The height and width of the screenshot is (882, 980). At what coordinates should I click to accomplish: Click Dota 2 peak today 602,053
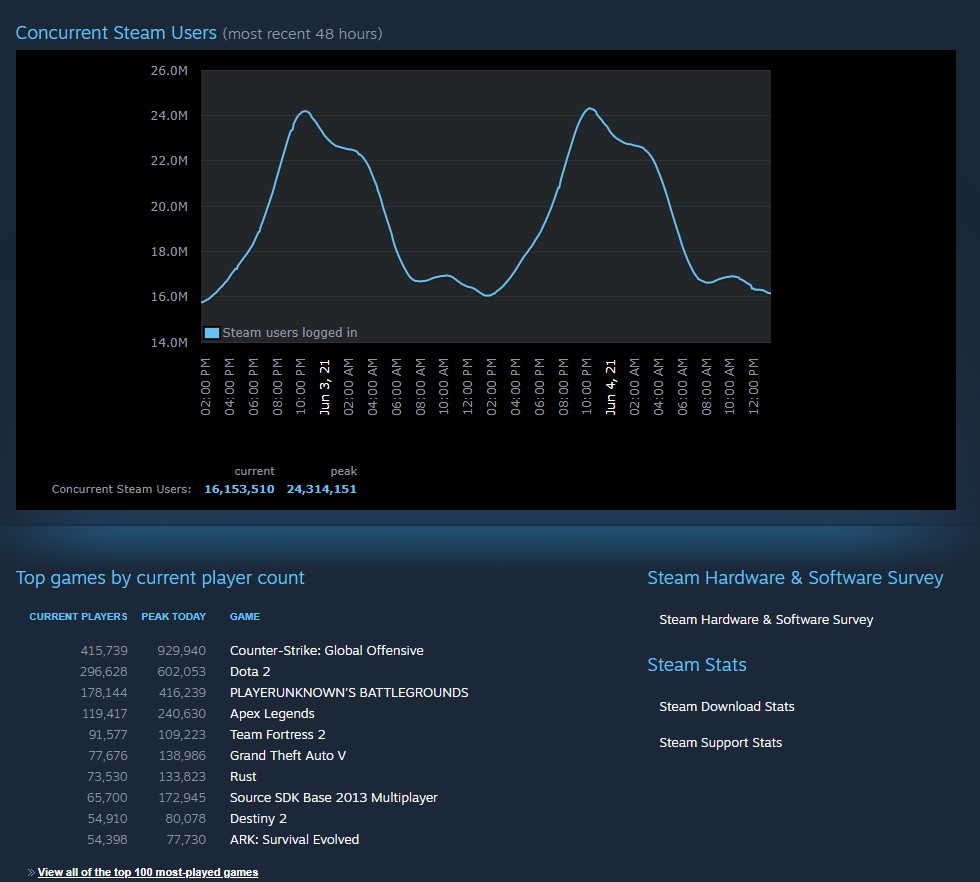[x=181, y=671]
